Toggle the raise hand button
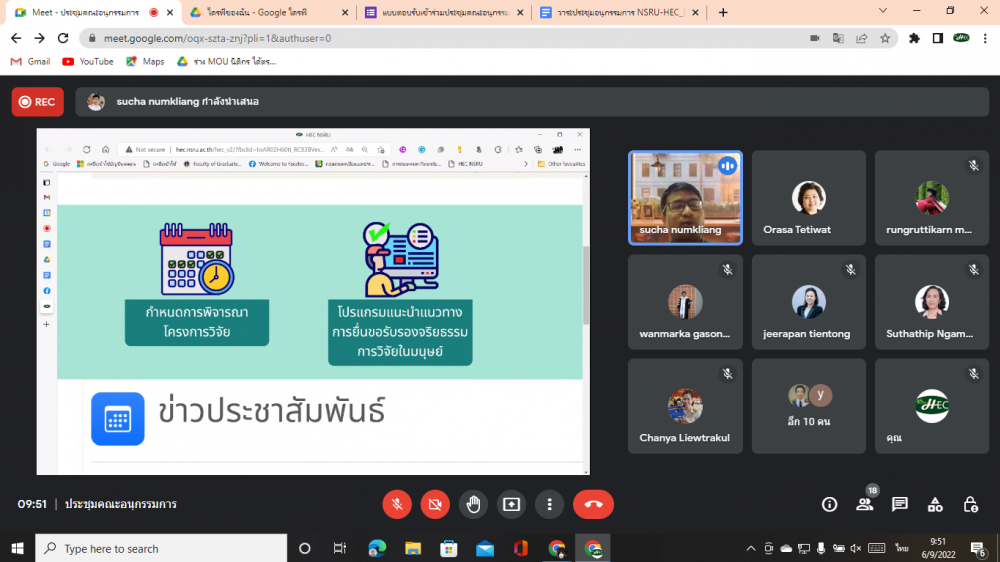 click(474, 504)
